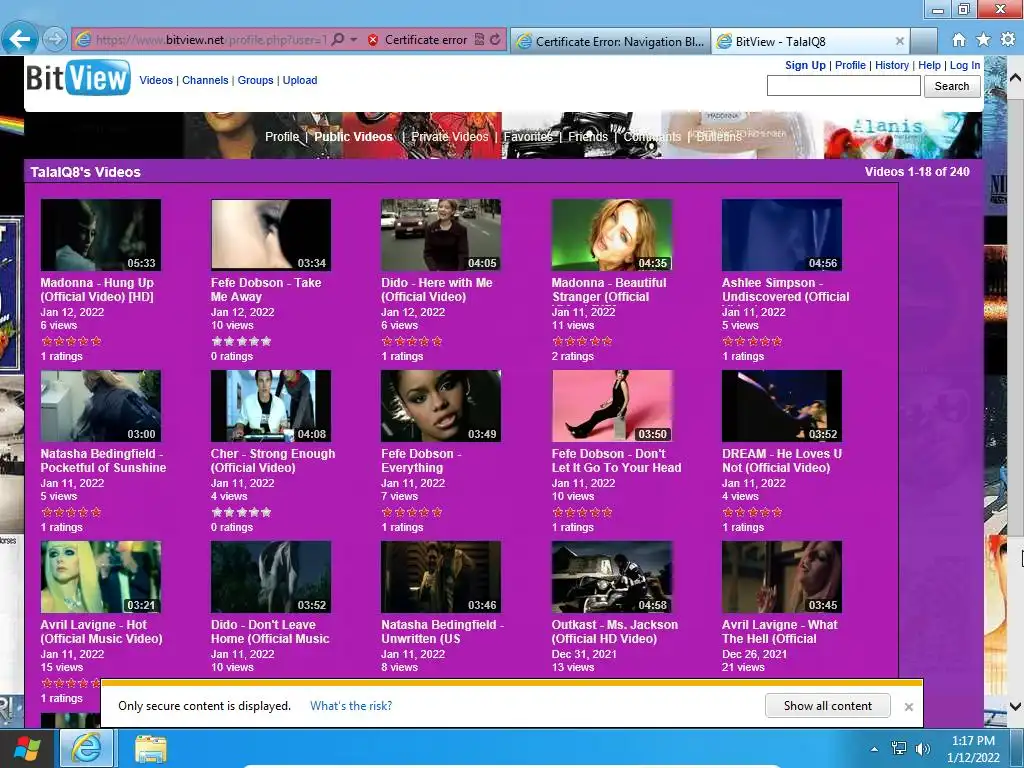Click the Log In link

(x=965, y=65)
